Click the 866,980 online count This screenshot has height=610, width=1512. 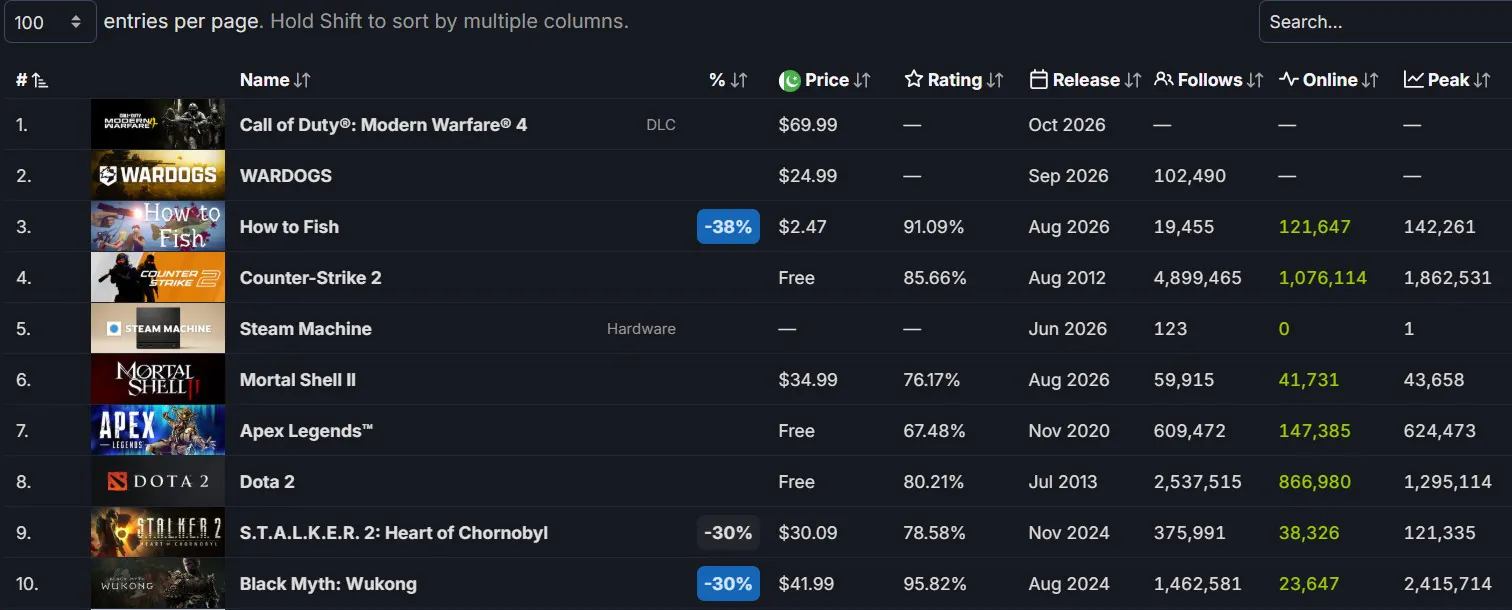pos(1315,481)
